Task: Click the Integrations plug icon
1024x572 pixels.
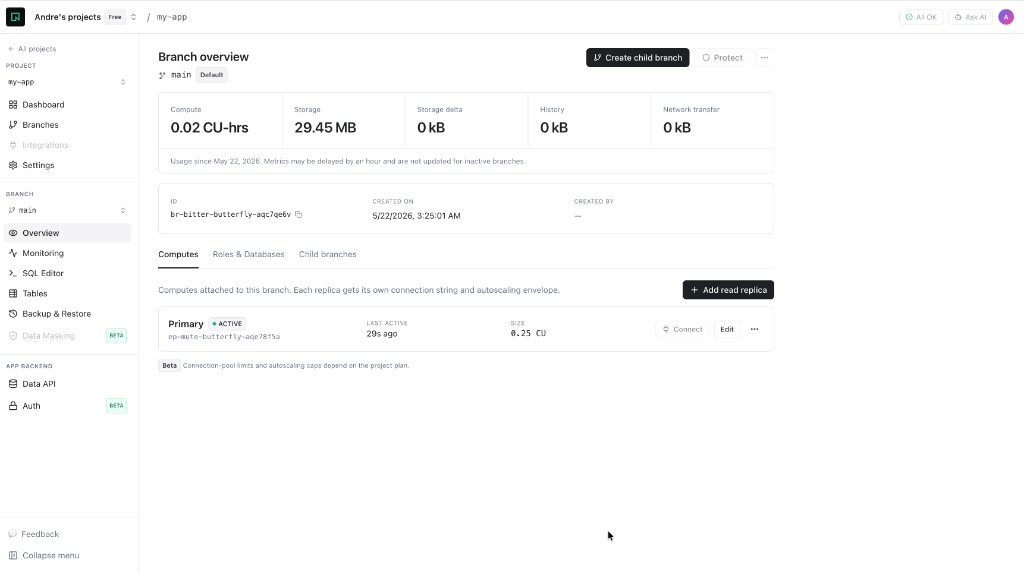Action: point(13,145)
